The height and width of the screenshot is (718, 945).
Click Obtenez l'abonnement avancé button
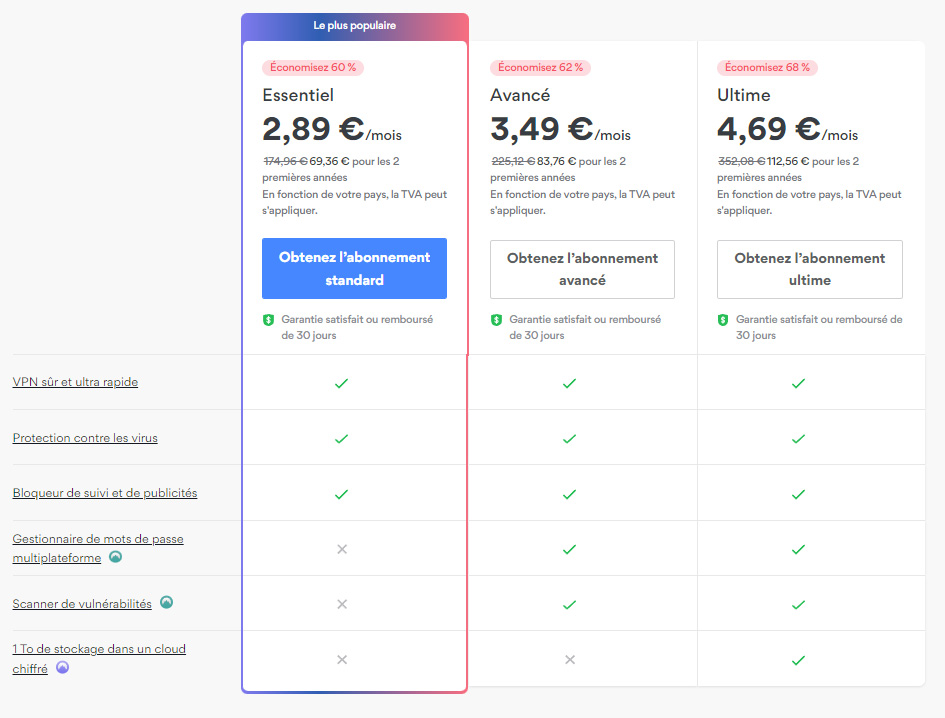pyautogui.click(x=582, y=269)
